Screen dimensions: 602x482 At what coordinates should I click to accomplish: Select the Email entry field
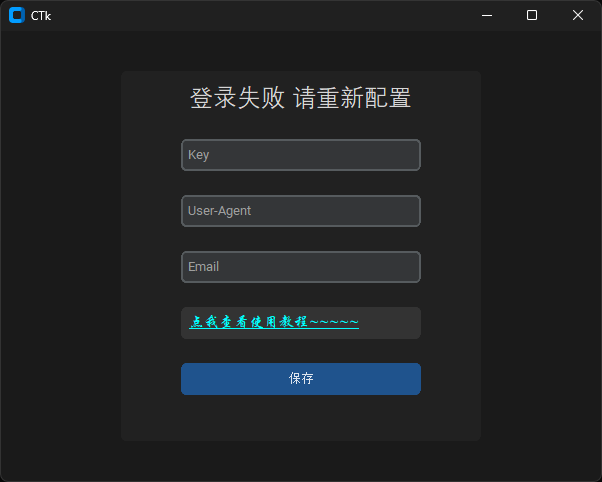tap(300, 267)
